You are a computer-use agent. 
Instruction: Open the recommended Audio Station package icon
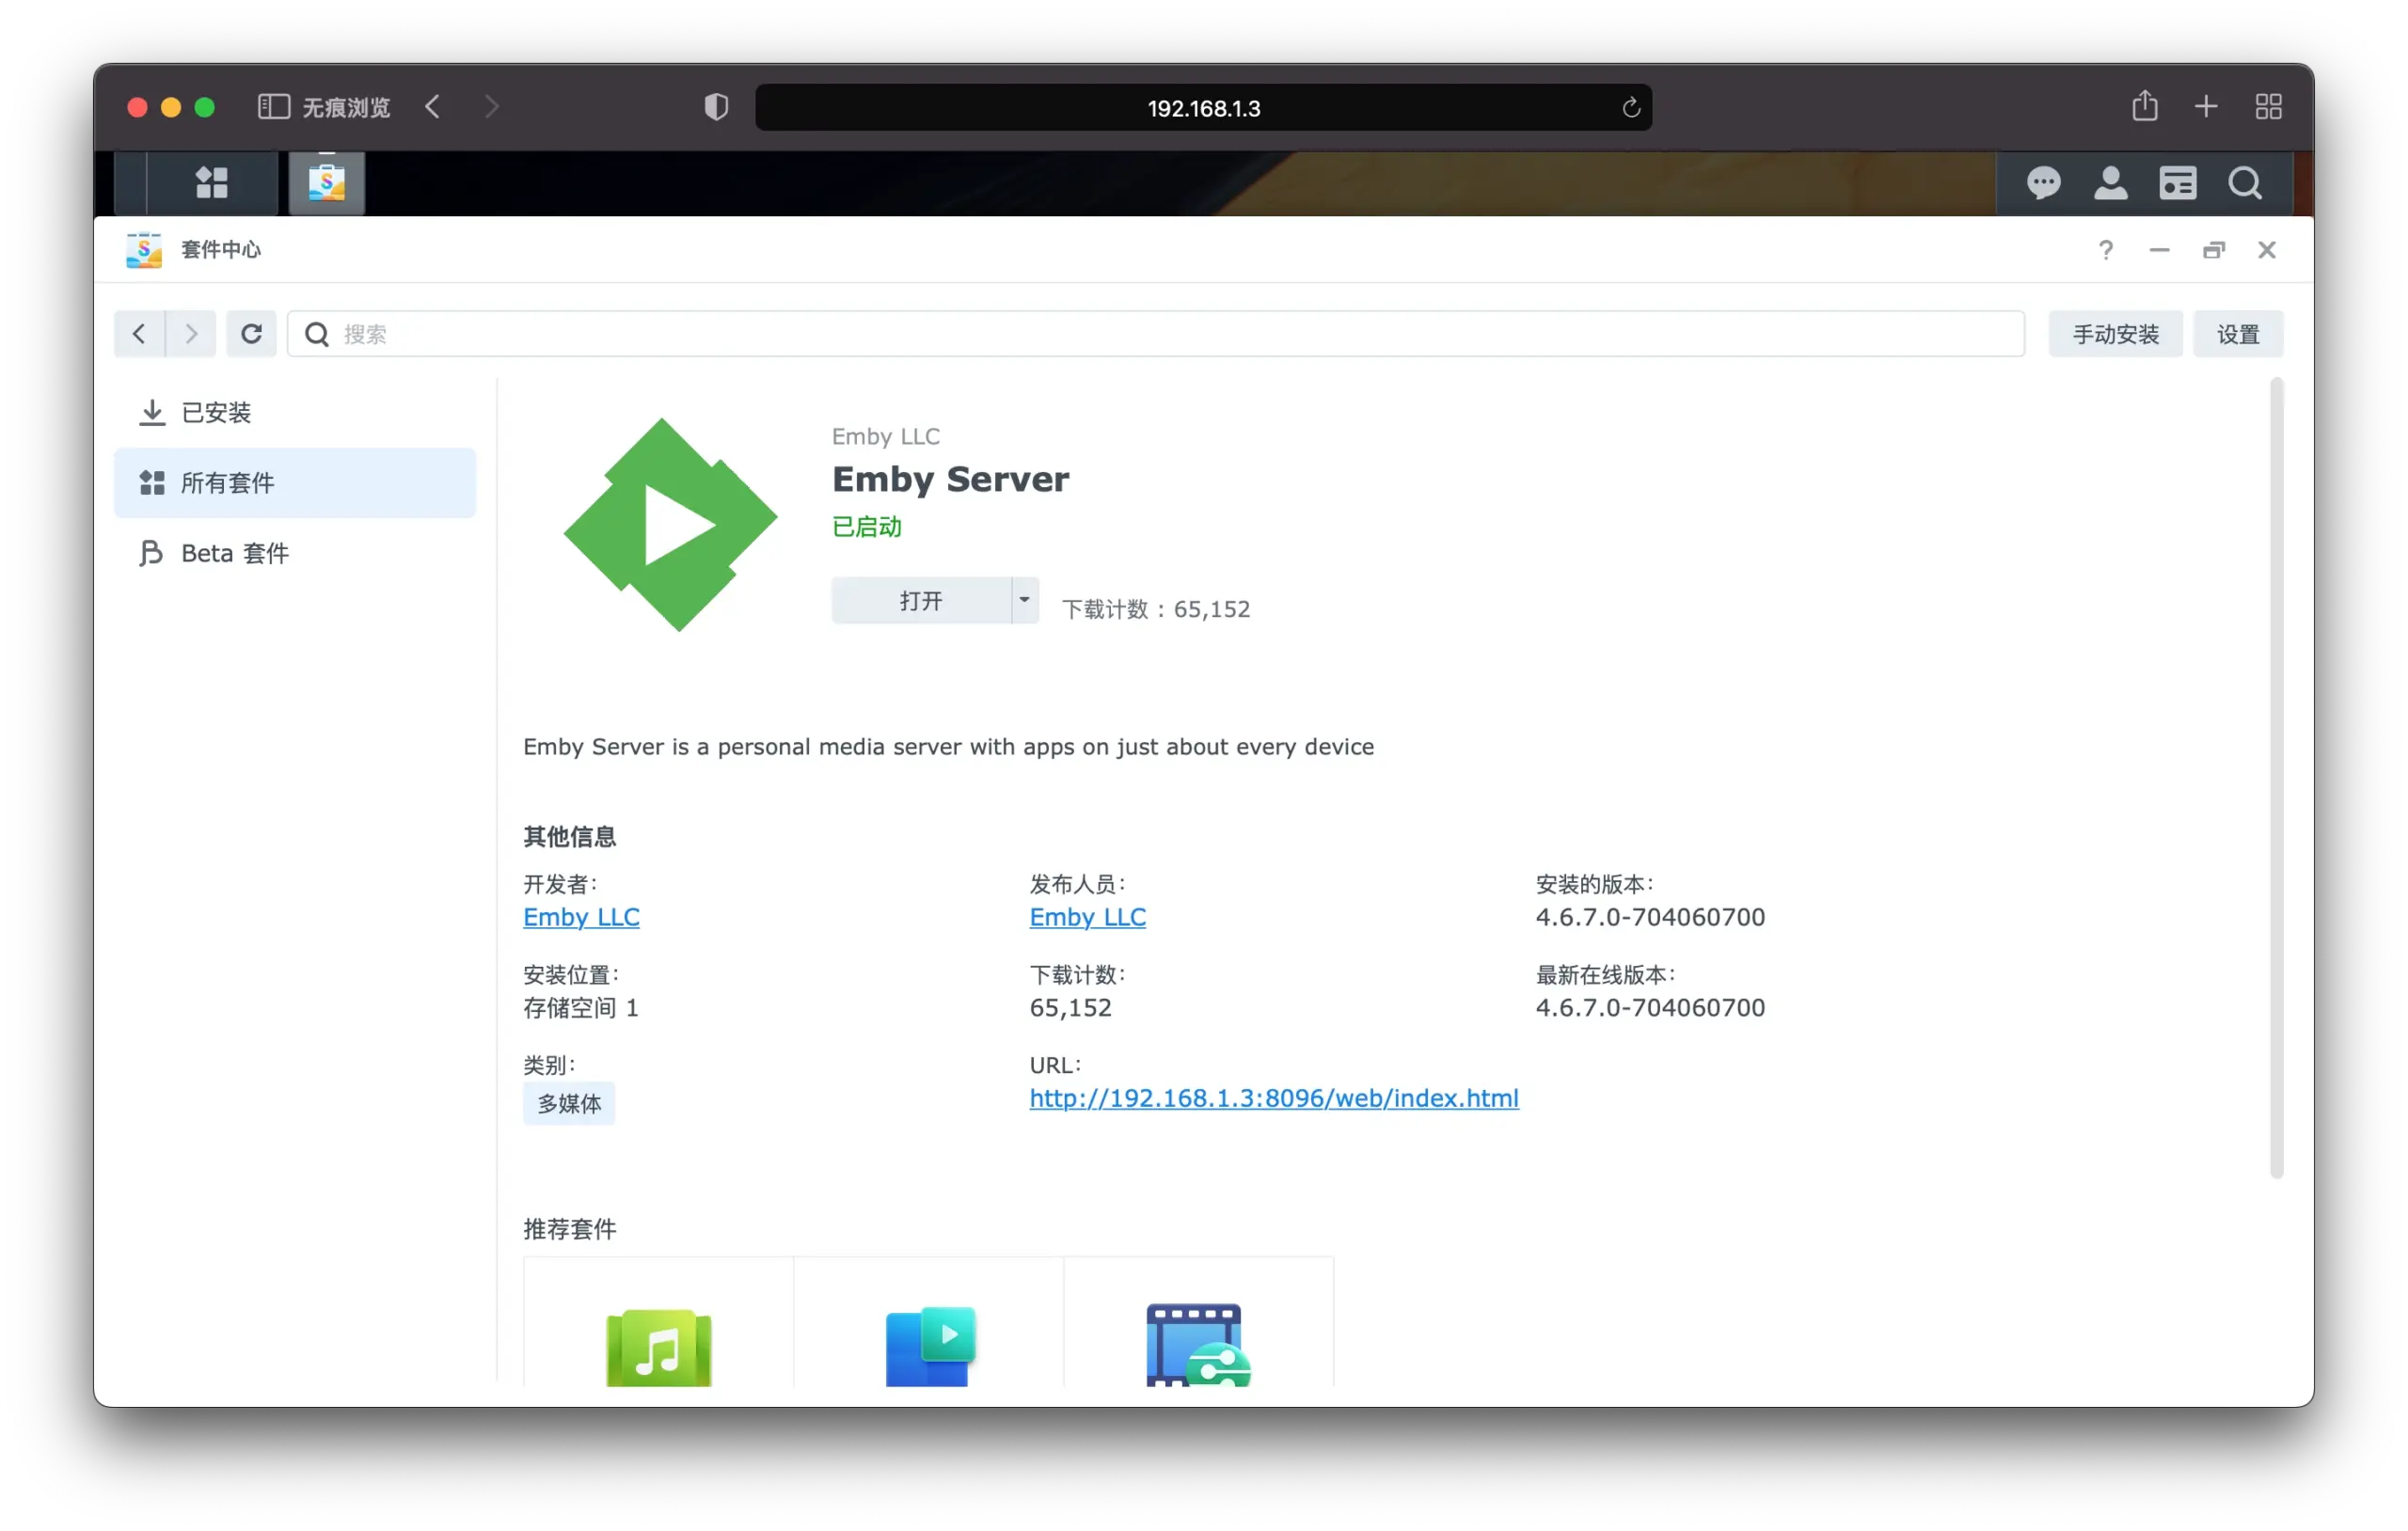pyautogui.click(x=658, y=1346)
